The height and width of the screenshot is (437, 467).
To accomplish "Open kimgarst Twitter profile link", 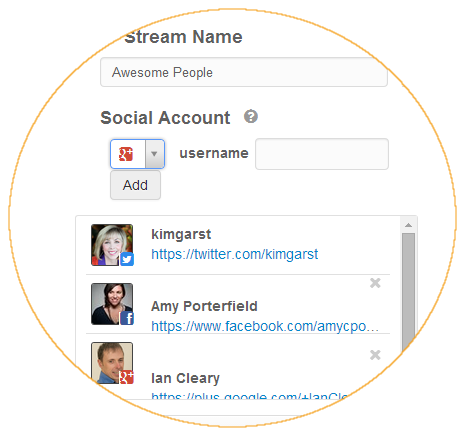I will tap(235, 254).
